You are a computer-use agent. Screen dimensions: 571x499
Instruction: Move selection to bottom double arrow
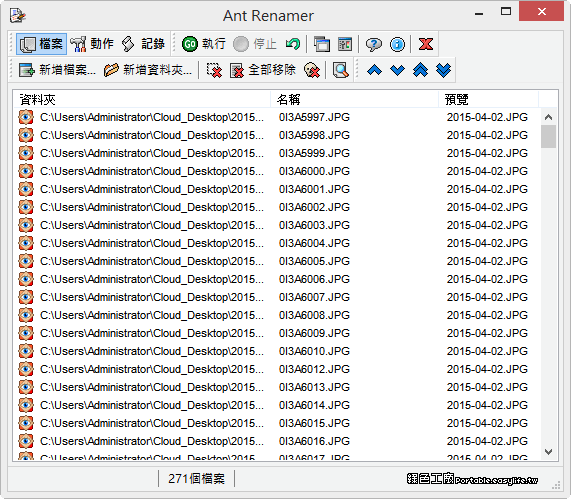coord(443,70)
